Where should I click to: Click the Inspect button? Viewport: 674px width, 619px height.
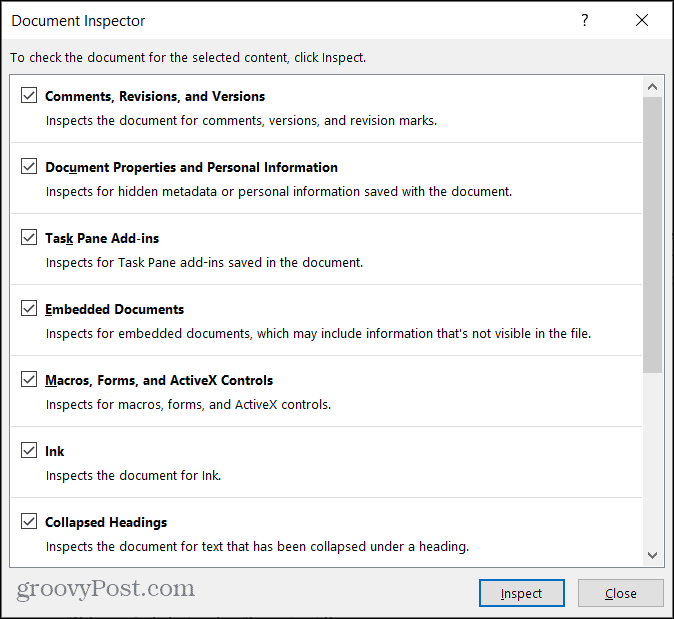click(x=521, y=593)
